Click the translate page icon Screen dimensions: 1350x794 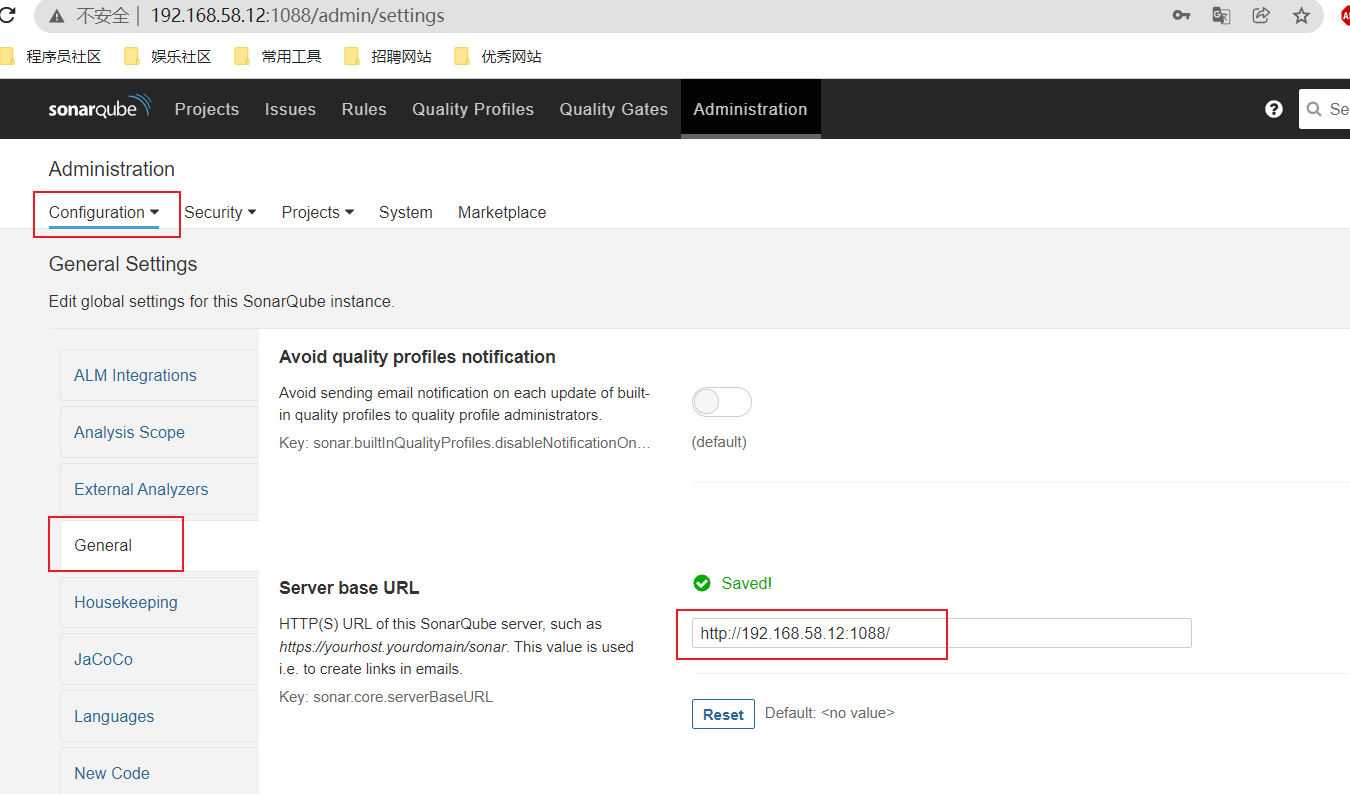click(x=1221, y=15)
